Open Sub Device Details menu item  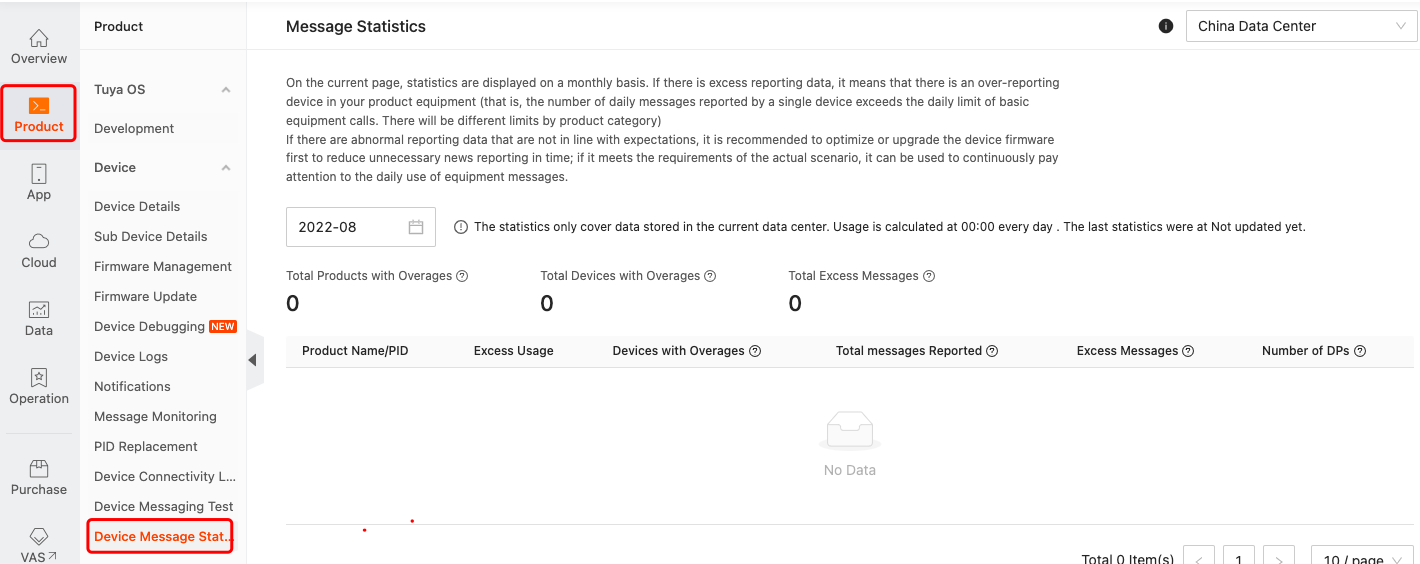(151, 237)
